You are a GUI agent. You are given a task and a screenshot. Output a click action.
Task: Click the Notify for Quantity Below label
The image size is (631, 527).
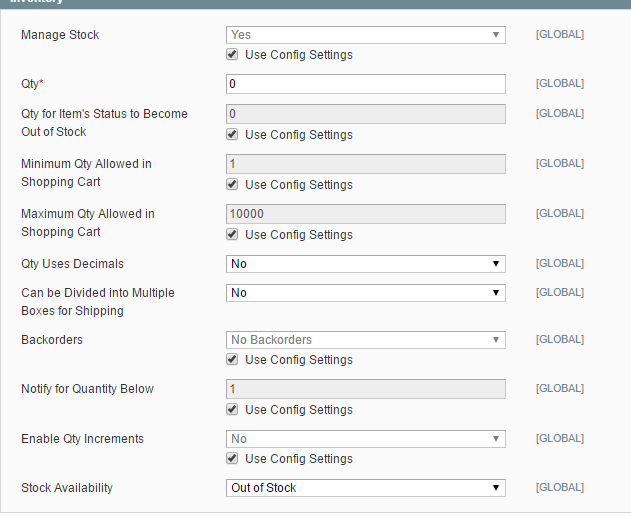(87, 389)
